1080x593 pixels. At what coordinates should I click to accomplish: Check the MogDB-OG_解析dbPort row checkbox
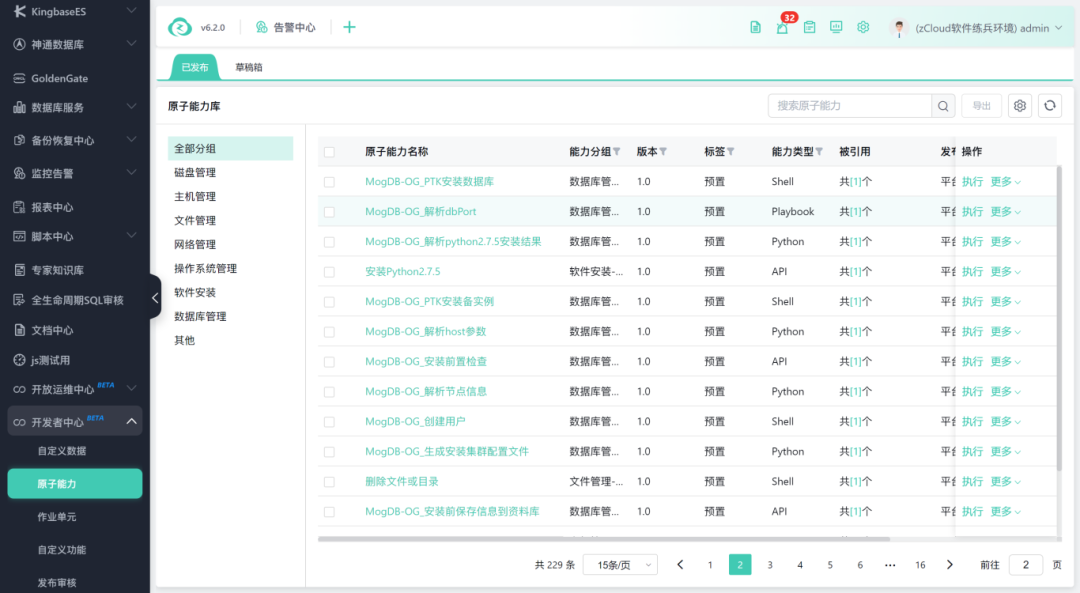point(329,212)
